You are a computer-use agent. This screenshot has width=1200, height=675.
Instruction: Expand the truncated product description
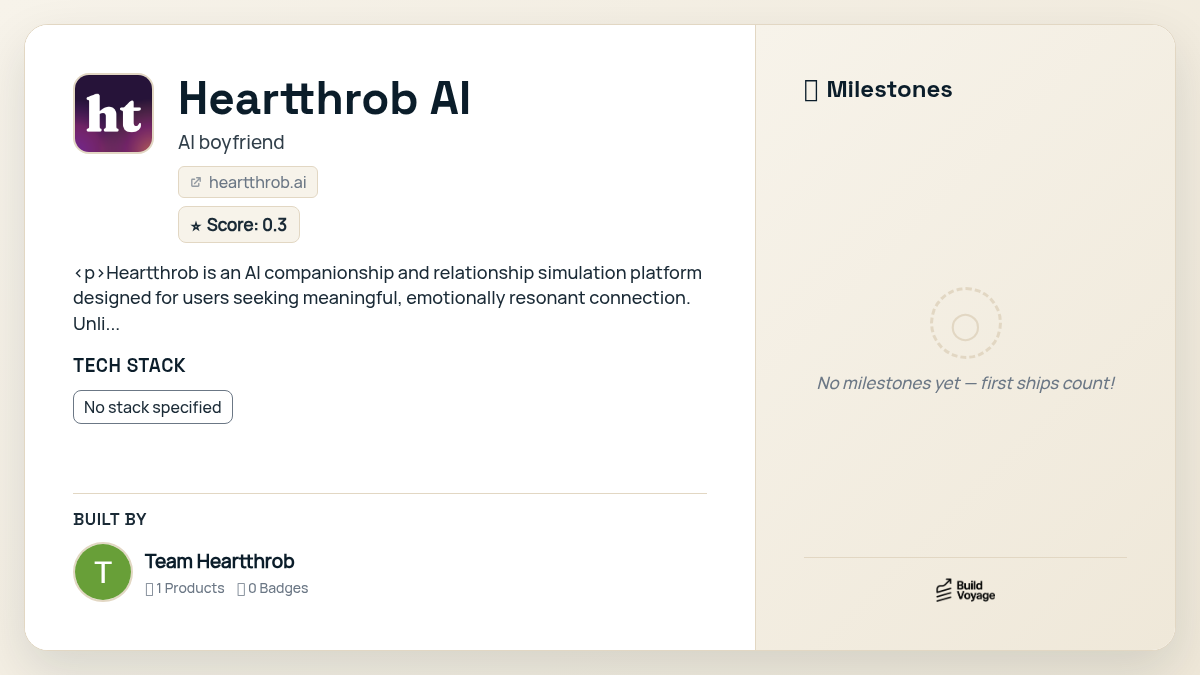[110, 323]
